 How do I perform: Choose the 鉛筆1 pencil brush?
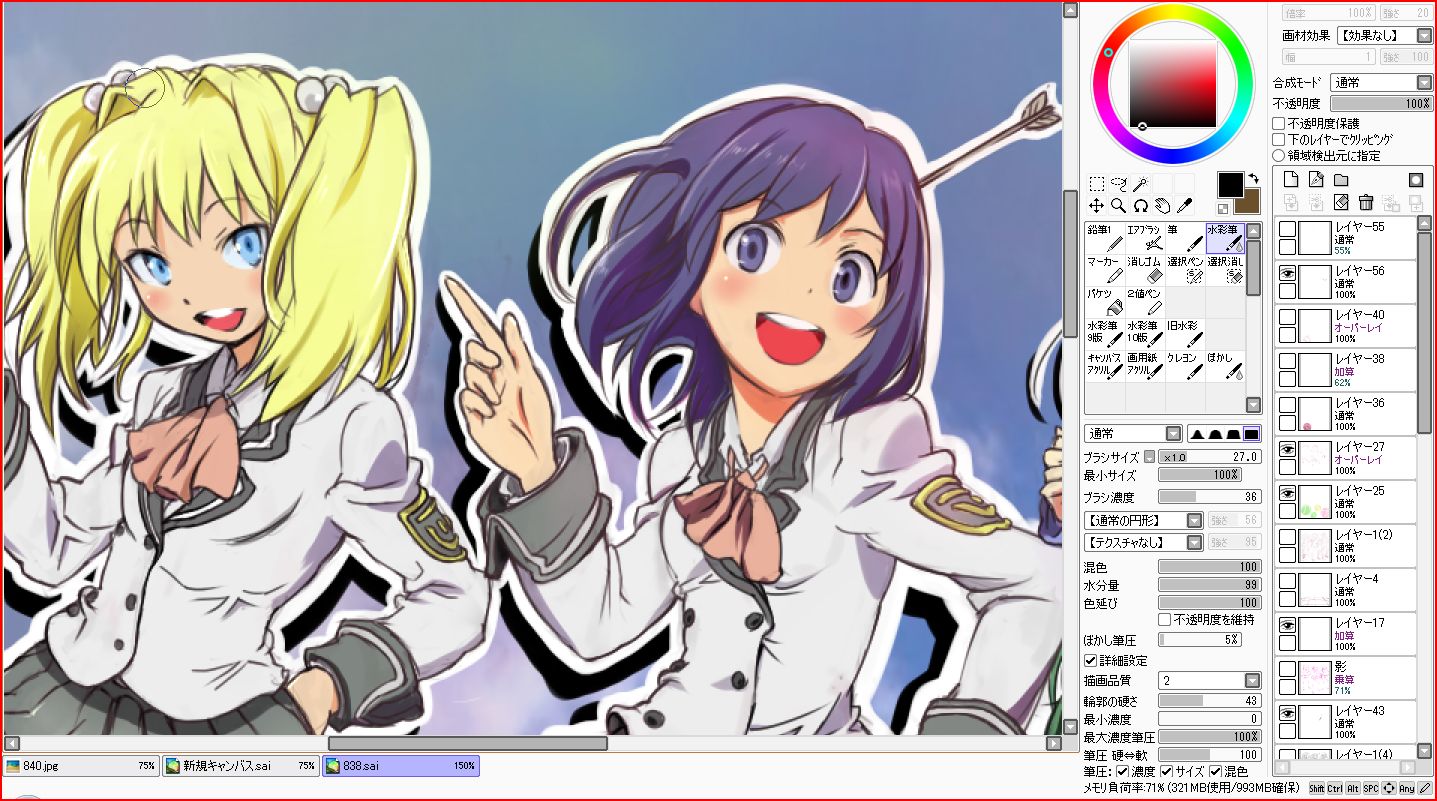(1105, 238)
